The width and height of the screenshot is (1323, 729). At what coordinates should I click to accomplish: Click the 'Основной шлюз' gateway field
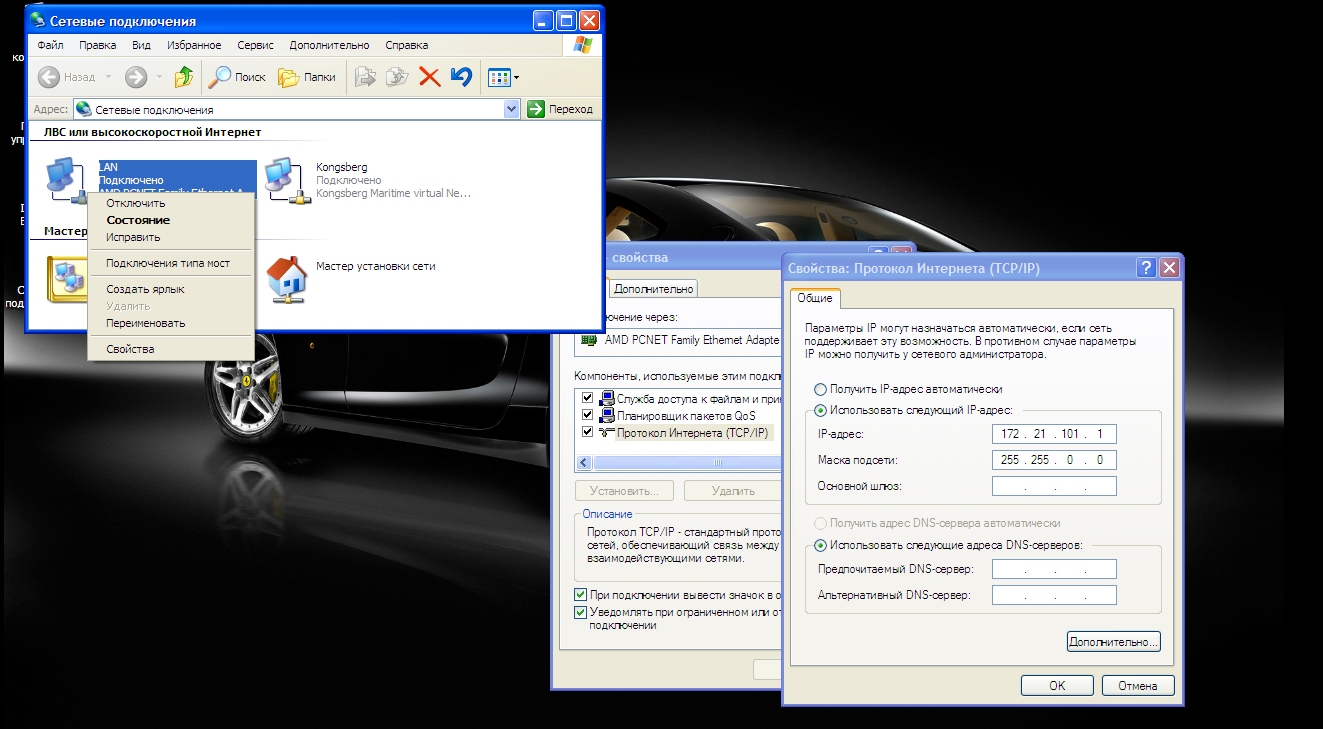1053,486
